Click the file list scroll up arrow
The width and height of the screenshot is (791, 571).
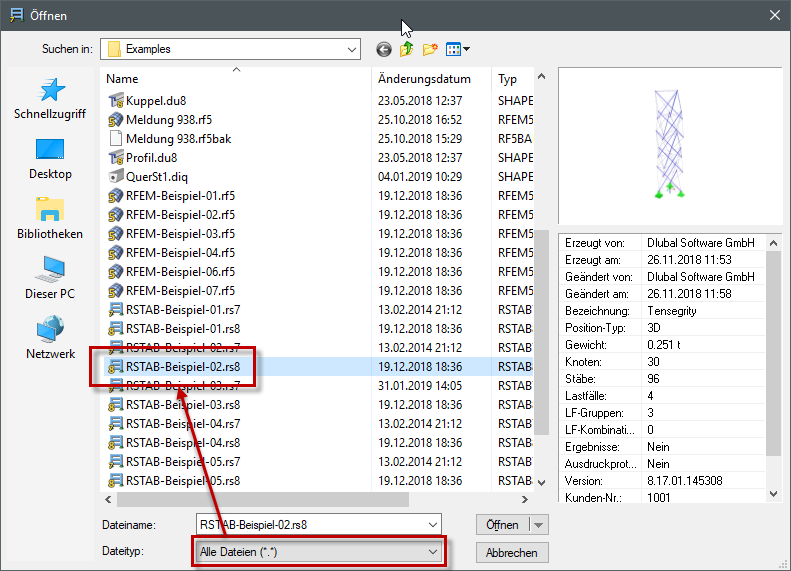(x=542, y=77)
